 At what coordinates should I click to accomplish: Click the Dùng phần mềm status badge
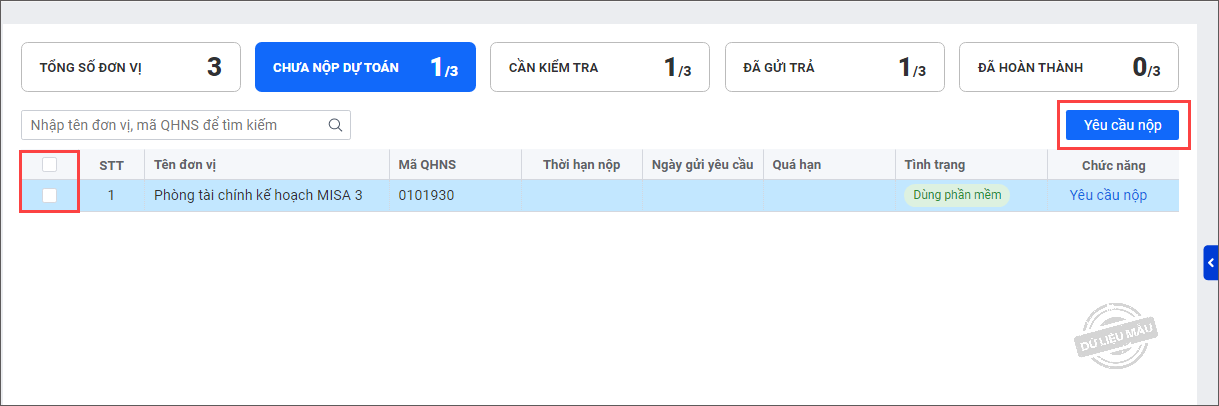957,195
